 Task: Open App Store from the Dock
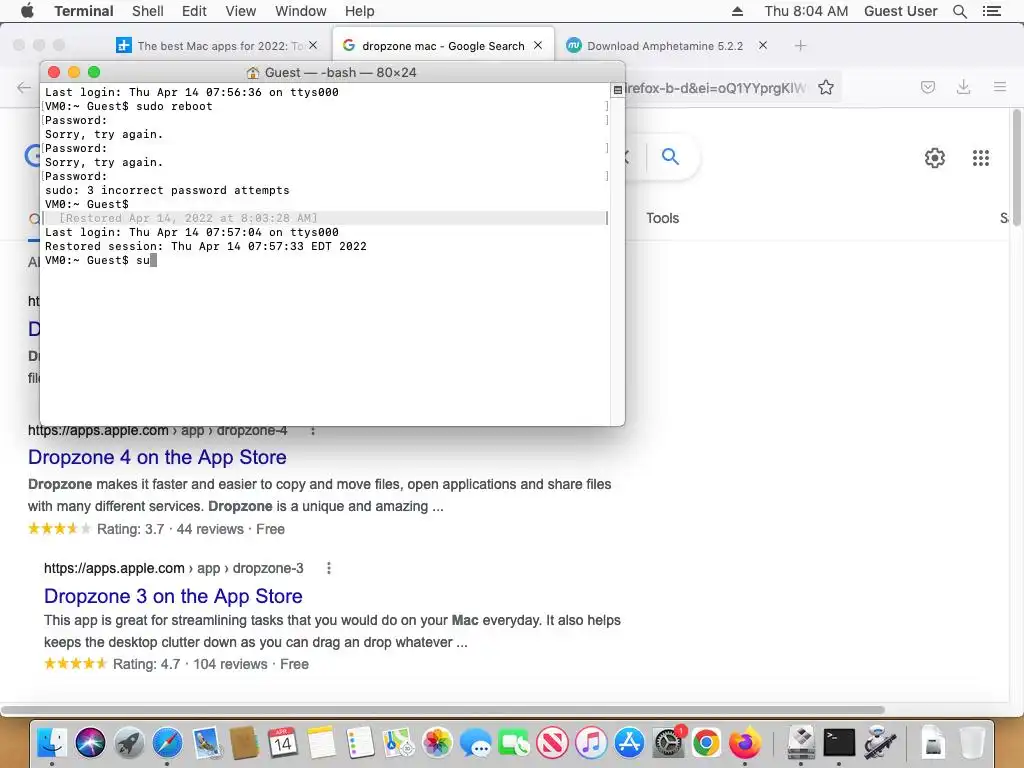pos(630,743)
